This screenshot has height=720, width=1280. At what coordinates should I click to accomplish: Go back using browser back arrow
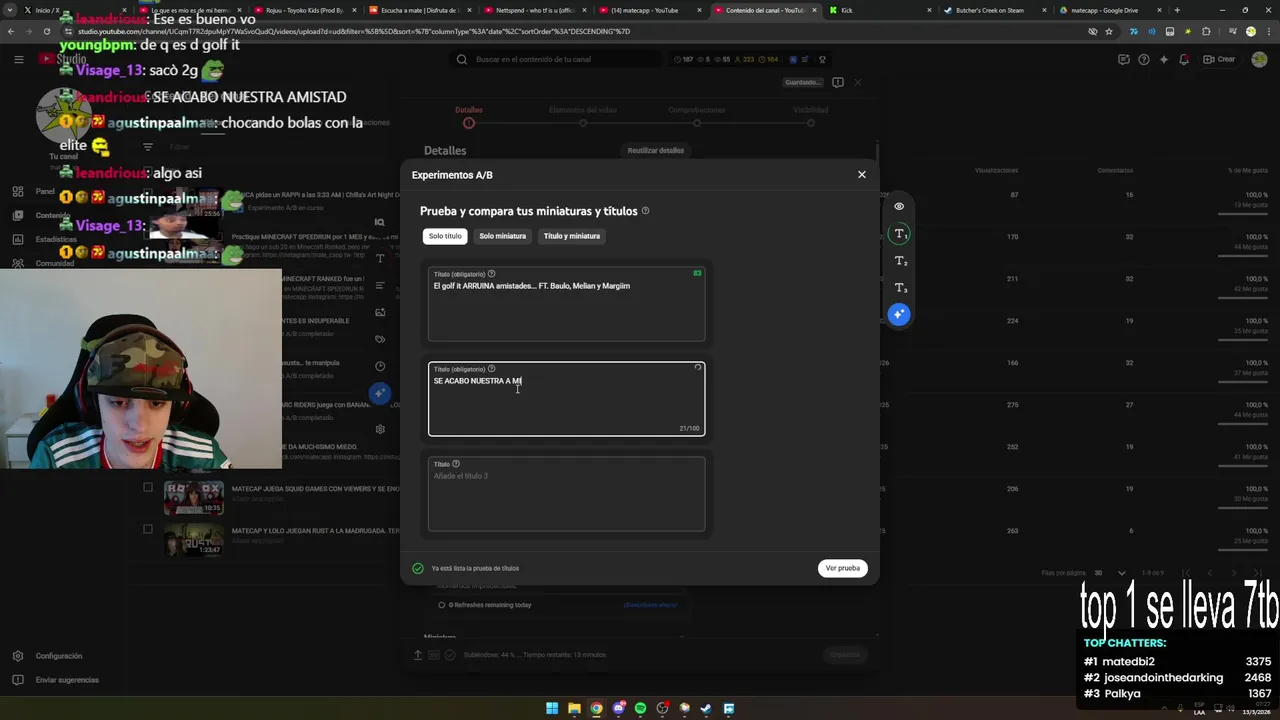click(11, 31)
